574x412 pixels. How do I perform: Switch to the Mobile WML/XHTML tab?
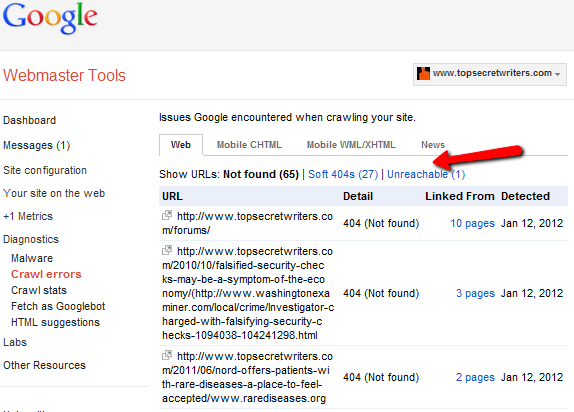[351, 145]
